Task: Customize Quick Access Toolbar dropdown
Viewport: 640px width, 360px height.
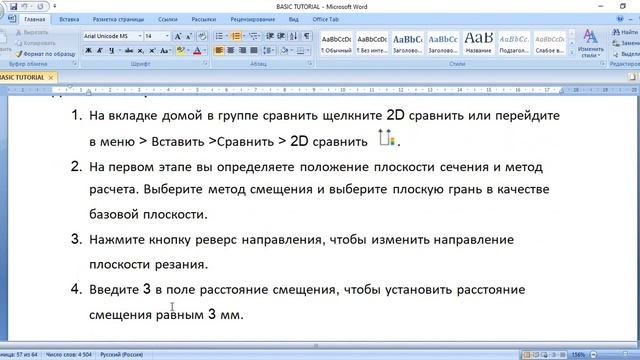Action: point(54,7)
